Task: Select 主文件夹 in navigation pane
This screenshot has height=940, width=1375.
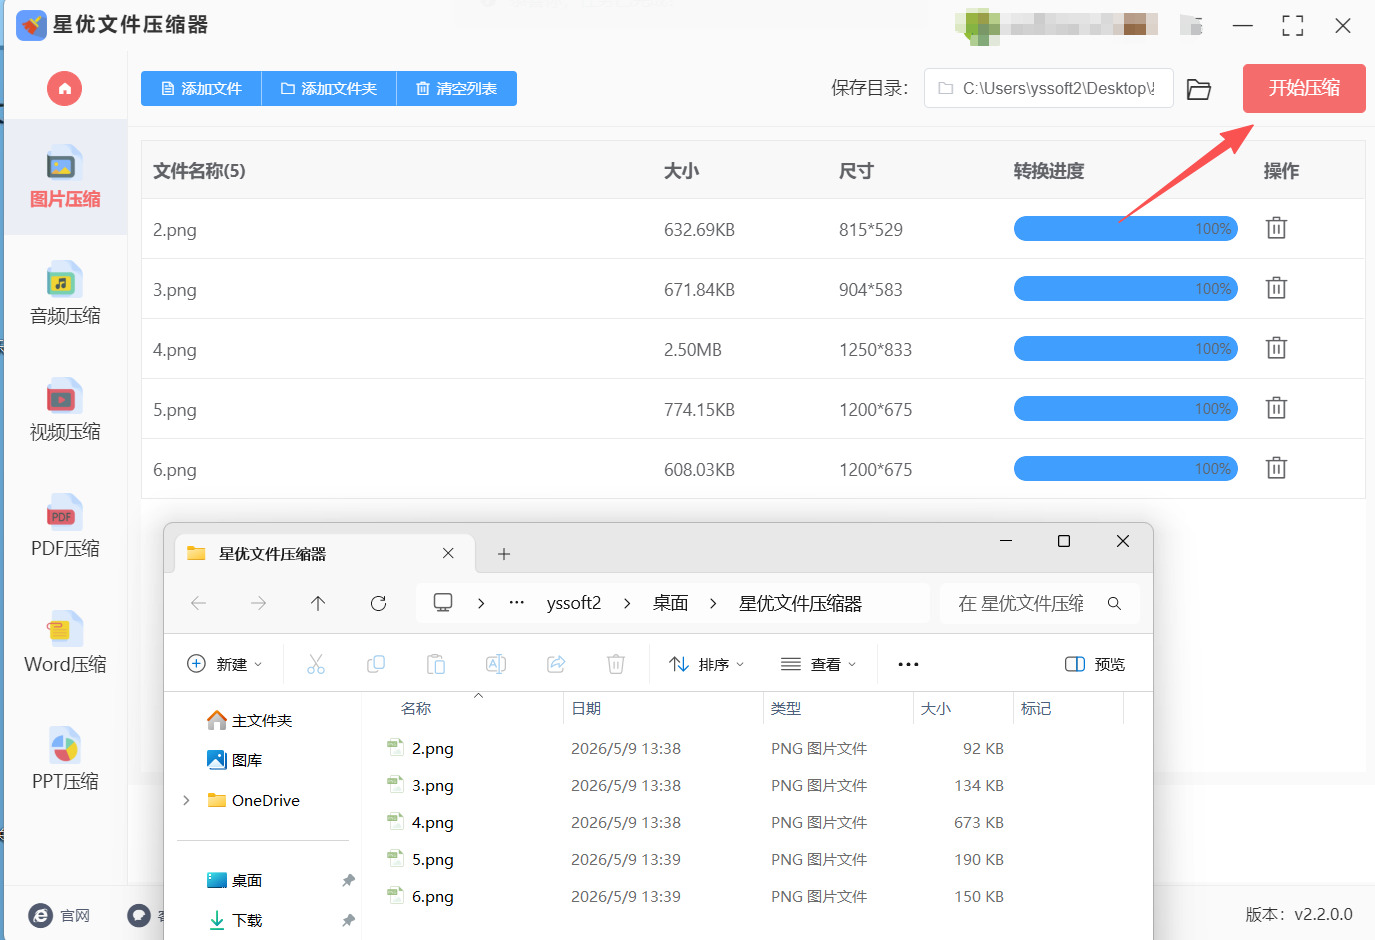Action: pos(250,720)
